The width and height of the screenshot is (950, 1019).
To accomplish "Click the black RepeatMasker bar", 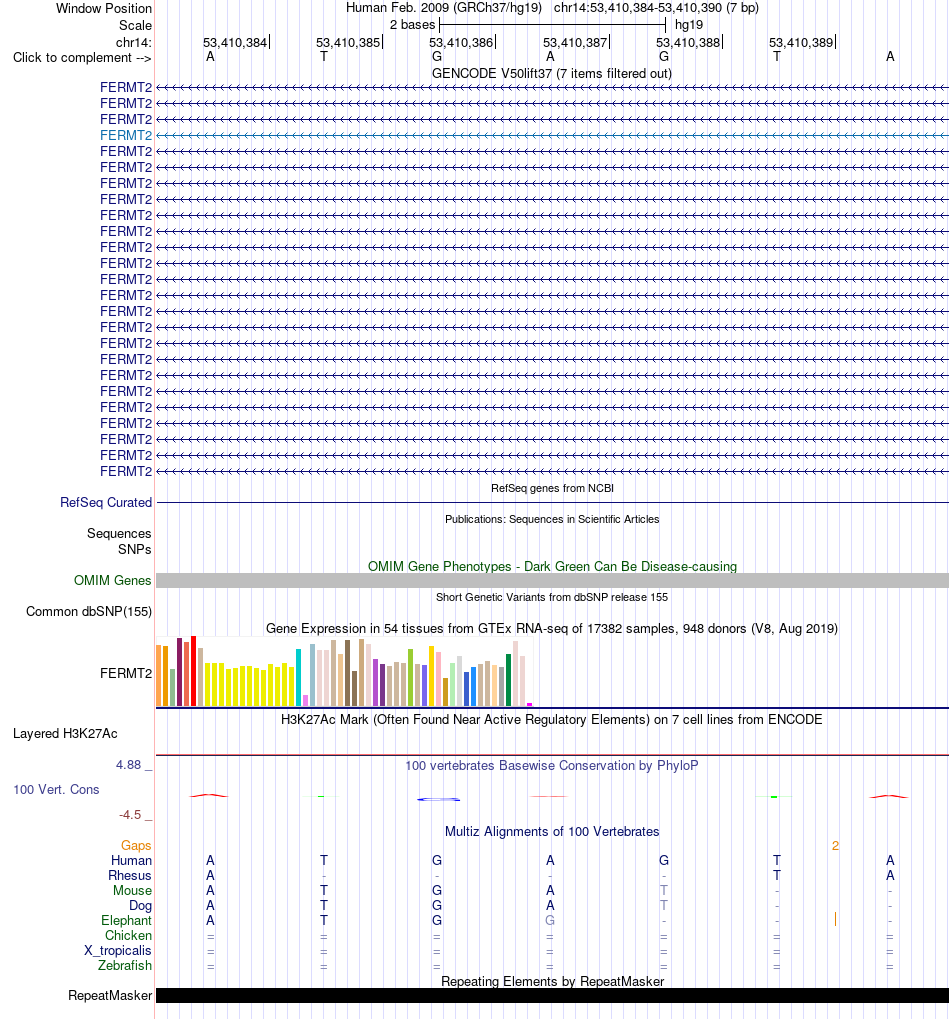I will point(552,996).
